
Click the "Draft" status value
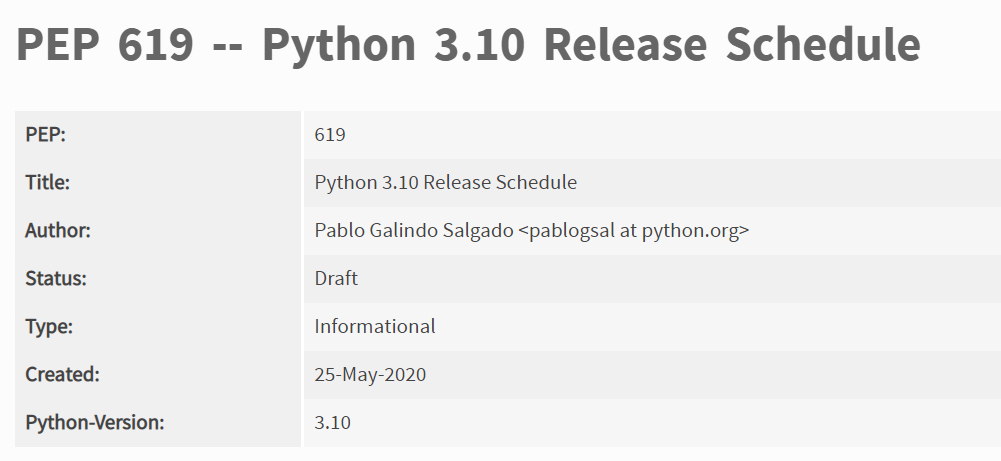[336, 279]
